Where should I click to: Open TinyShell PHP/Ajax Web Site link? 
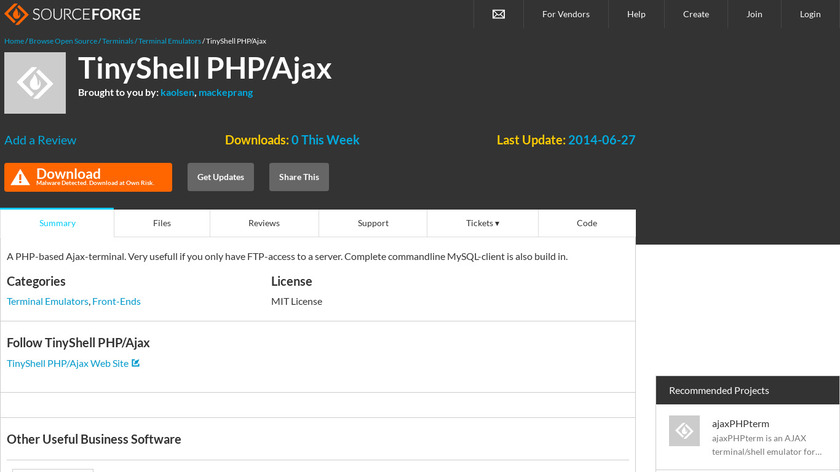(68, 363)
